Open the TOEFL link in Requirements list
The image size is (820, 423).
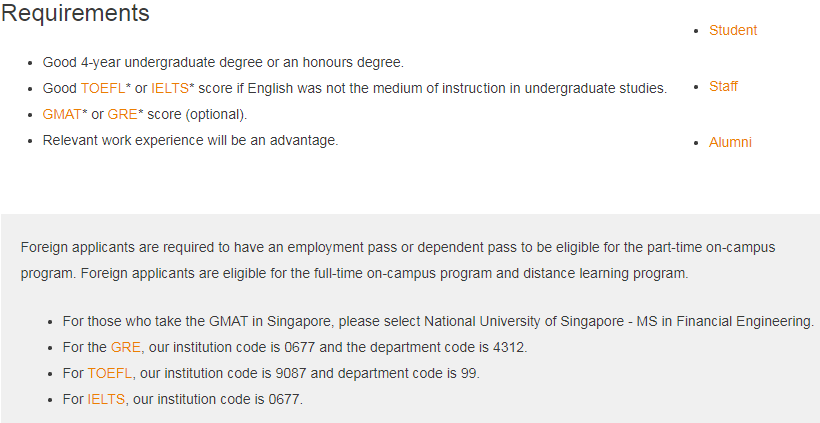[x=103, y=88]
